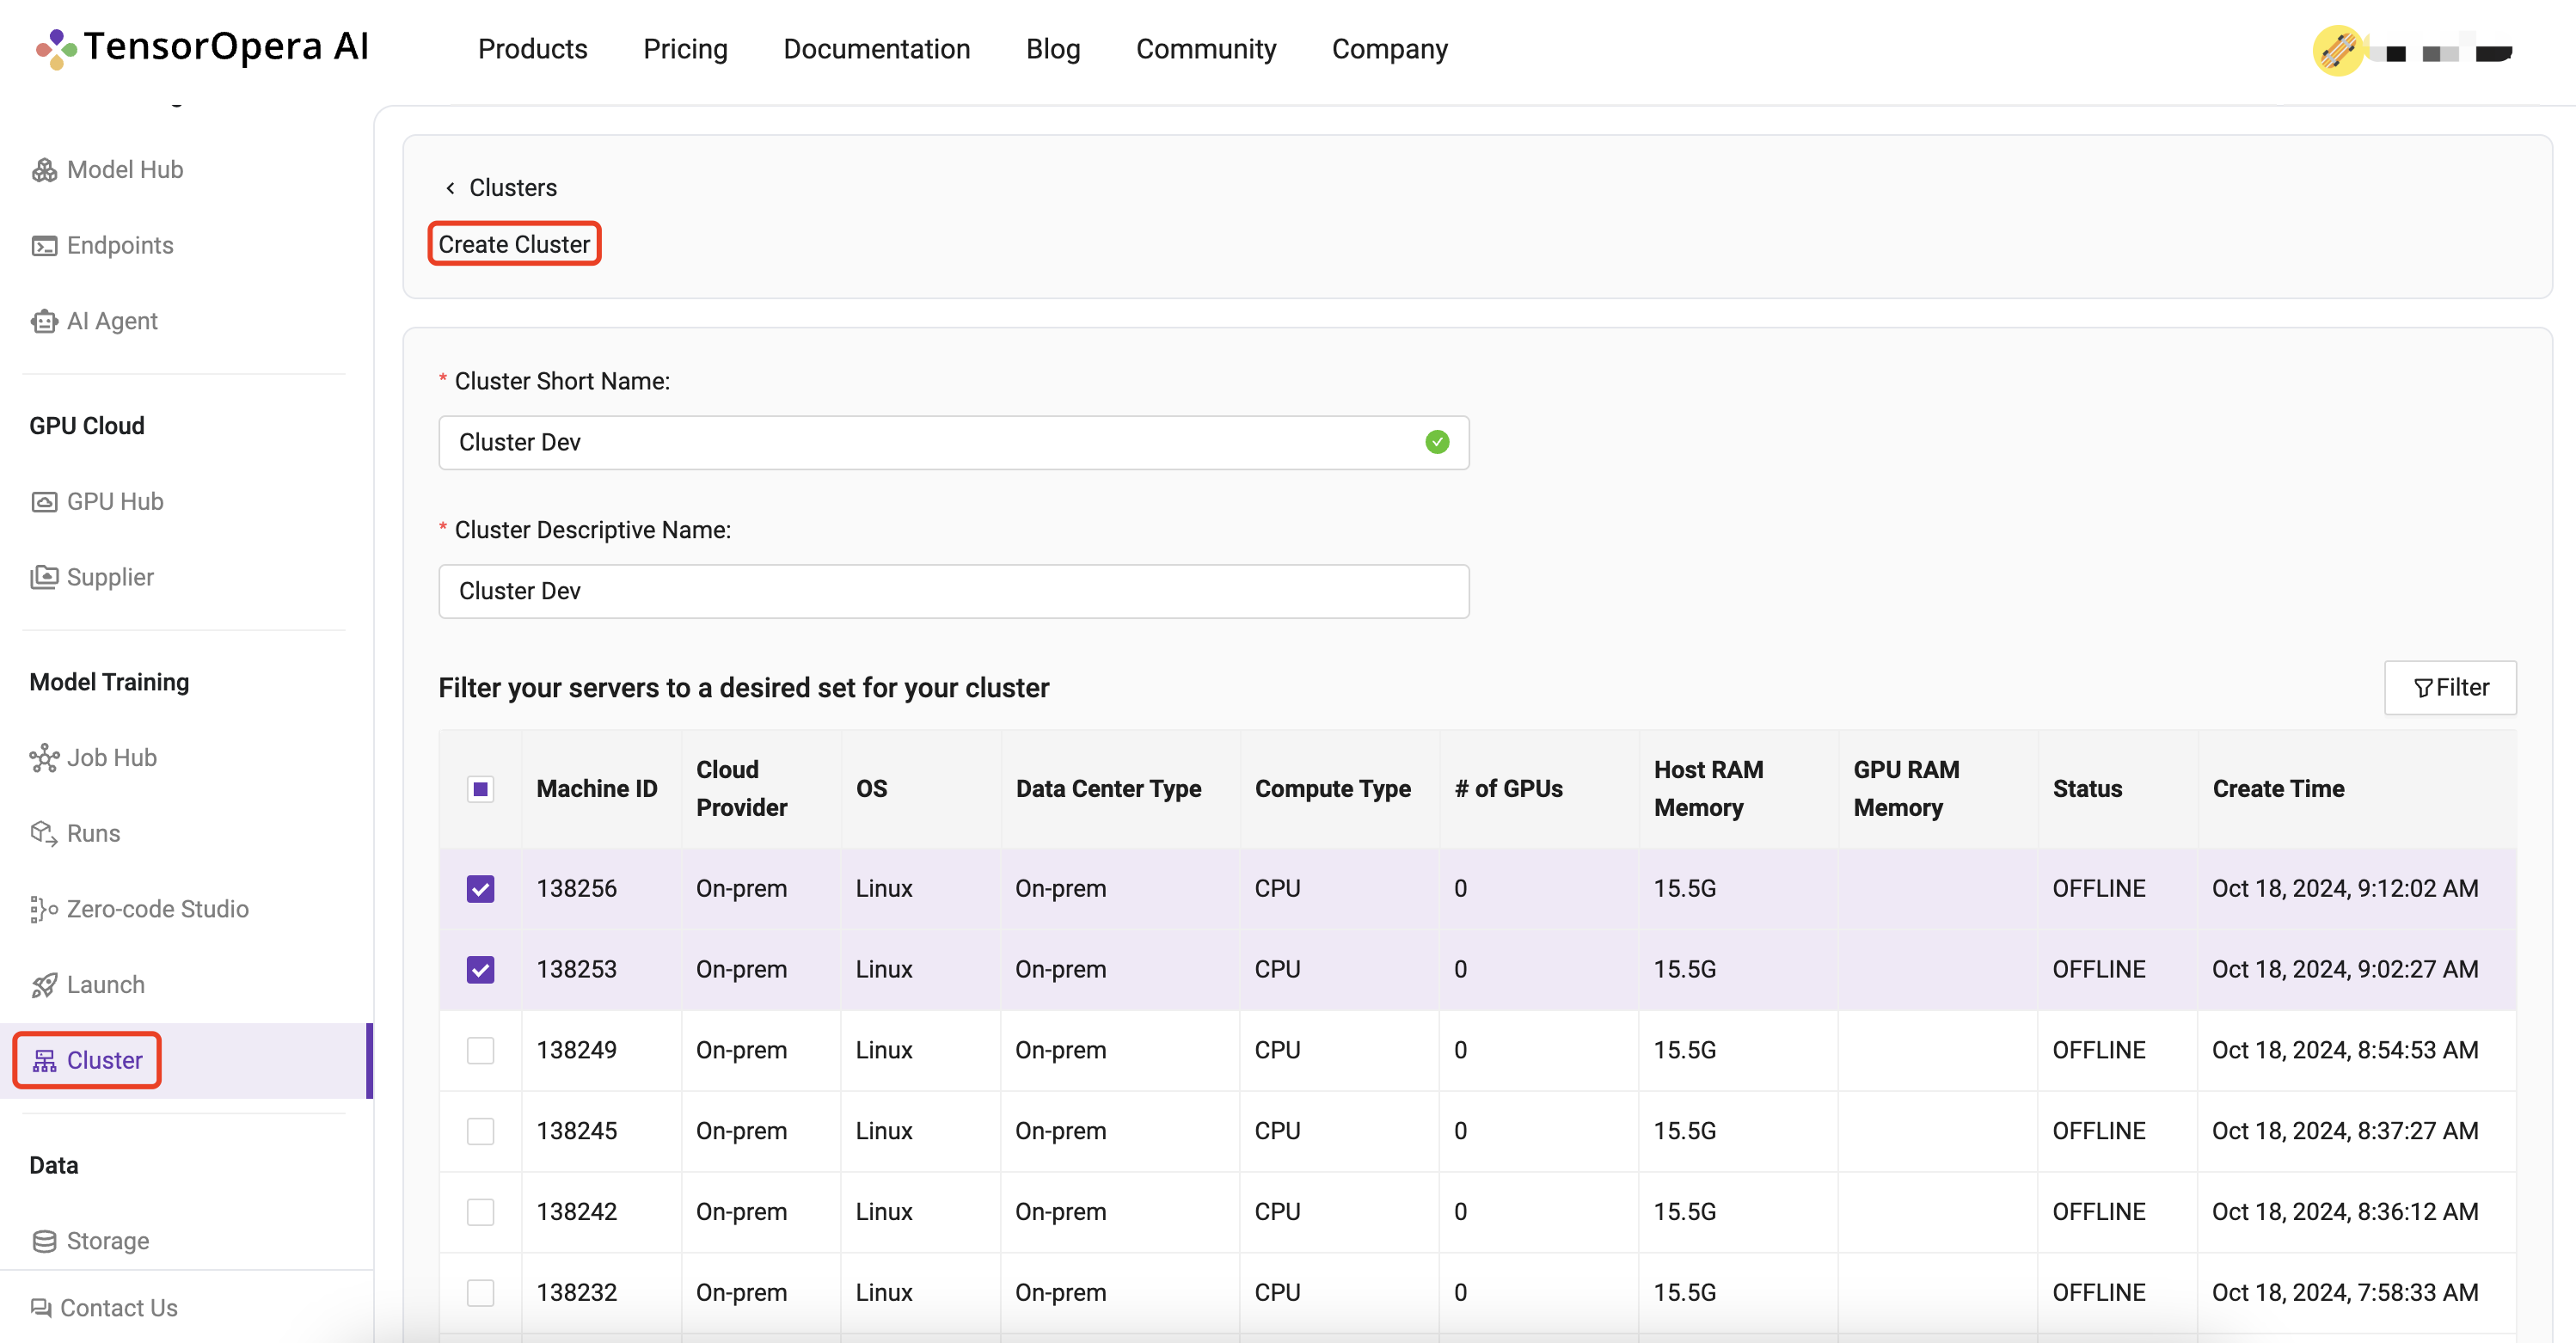The image size is (2576, 1343).
Task: Focus the Cluster Descriptive Name field
Action: pyautogui.click(x=954, y=592)
